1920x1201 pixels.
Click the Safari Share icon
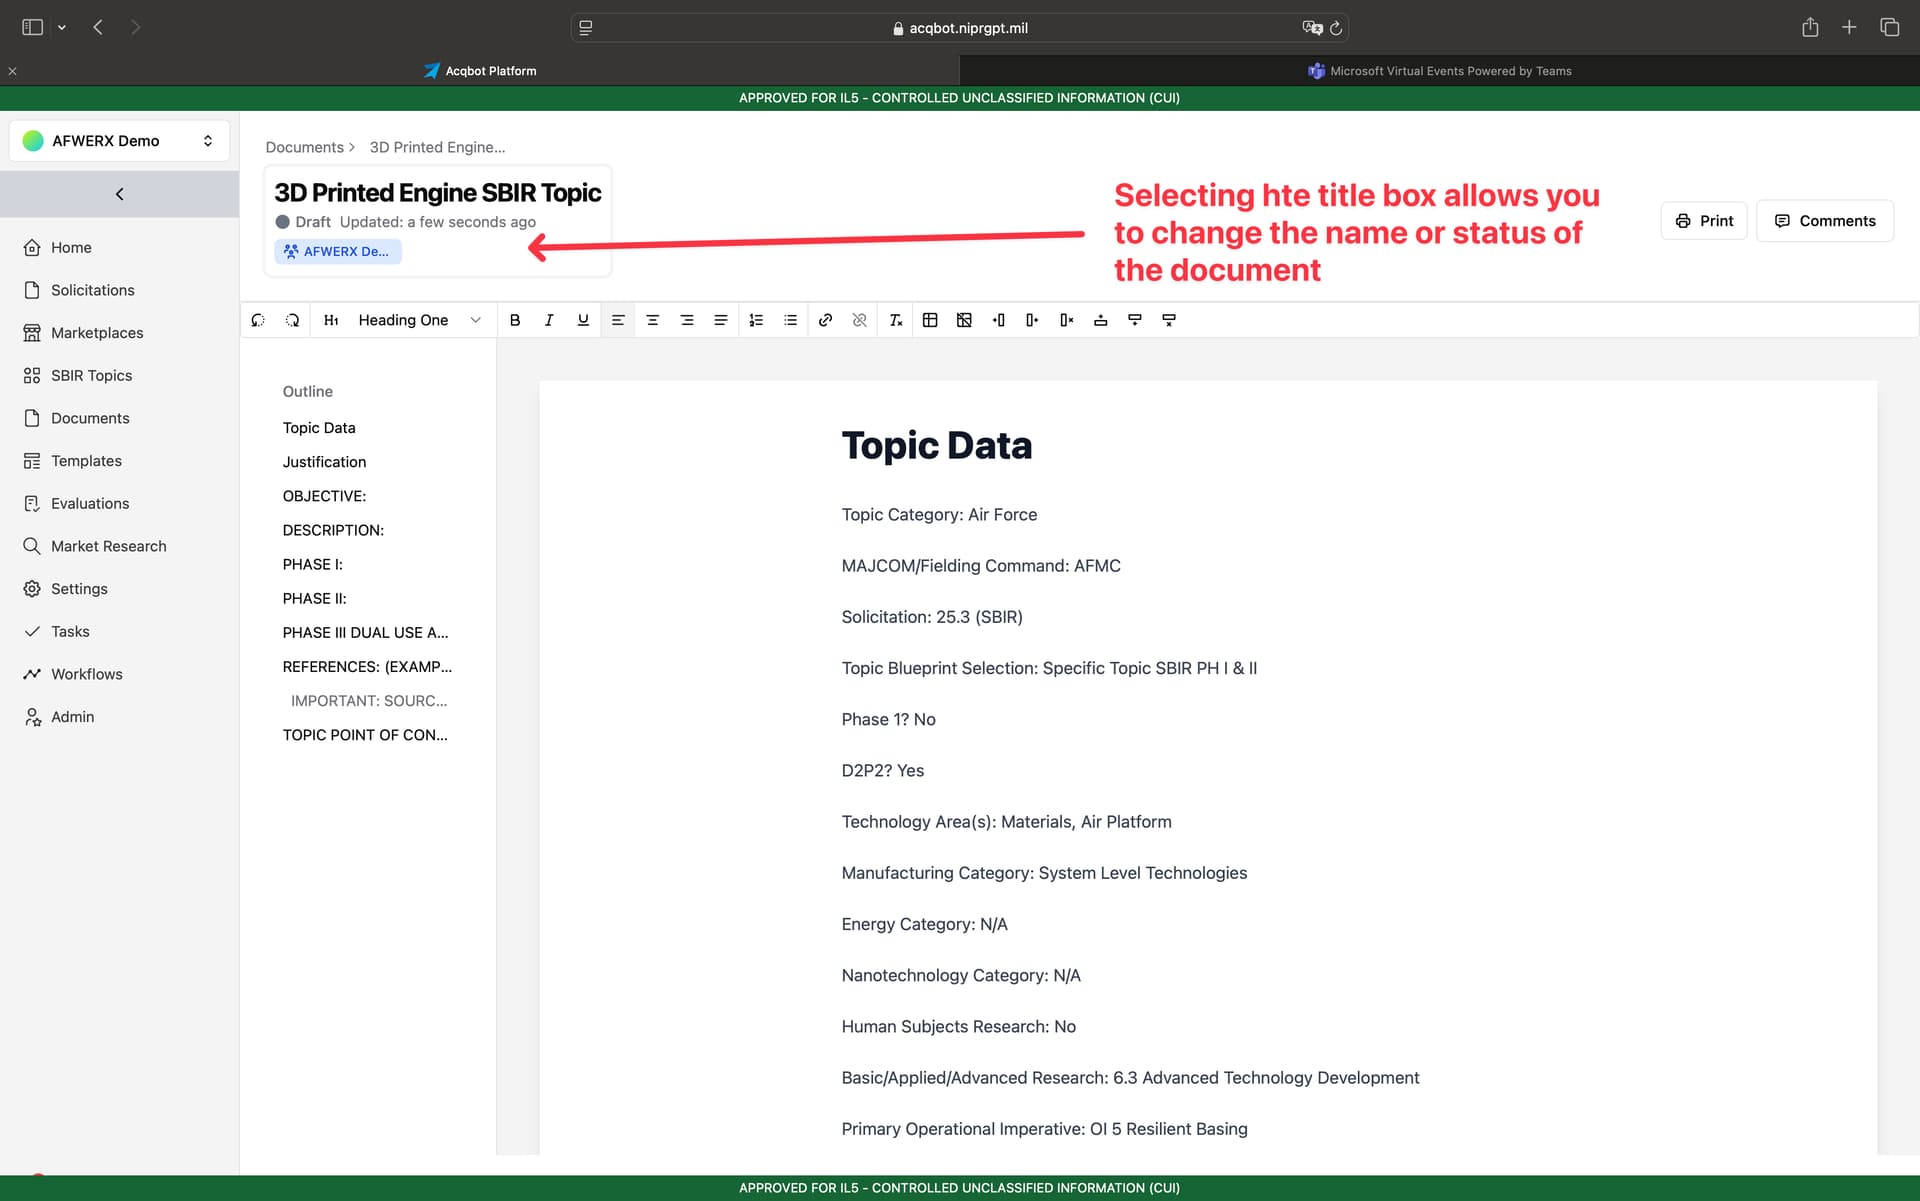[1810, 27]
